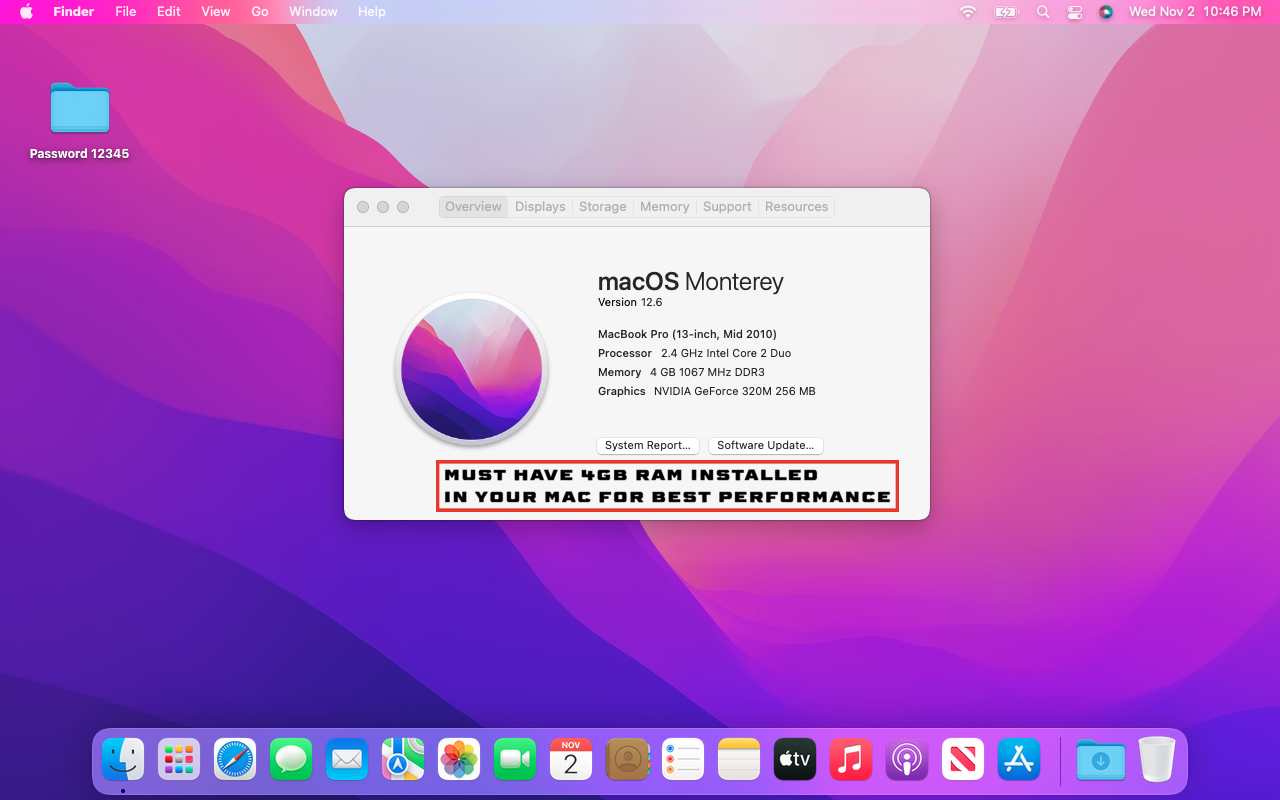This screenshot has height=800, width=1280.
Task: Switch to the Displays tab
Action: 540,207
